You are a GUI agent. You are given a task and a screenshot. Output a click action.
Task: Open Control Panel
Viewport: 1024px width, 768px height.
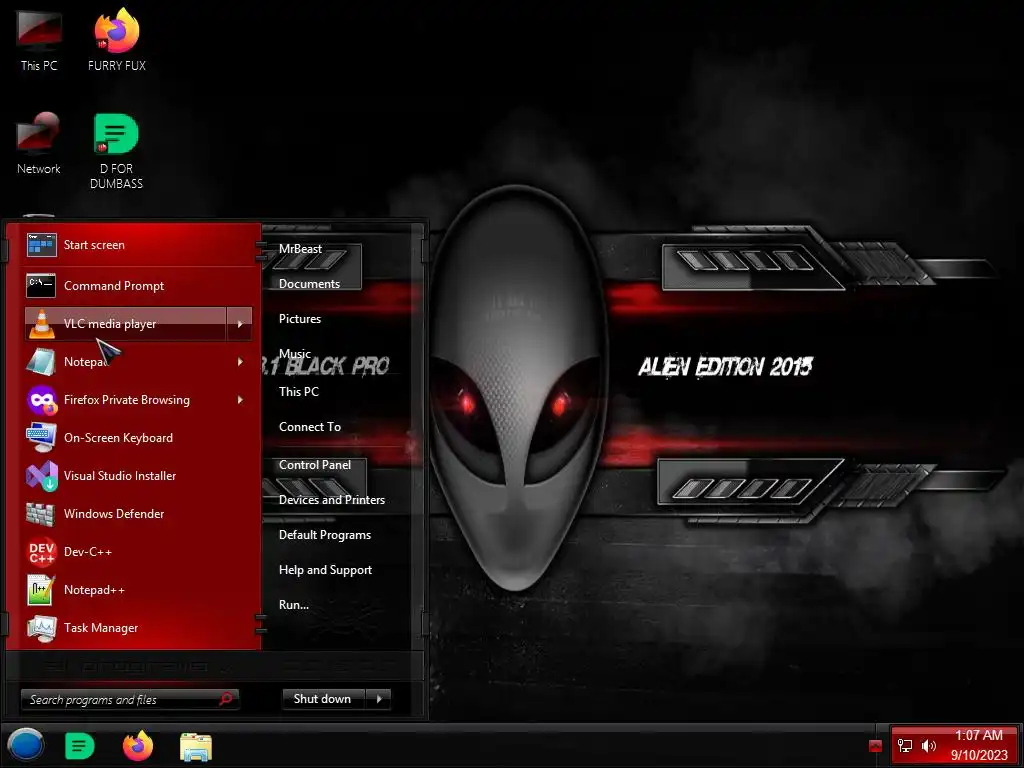315,465
